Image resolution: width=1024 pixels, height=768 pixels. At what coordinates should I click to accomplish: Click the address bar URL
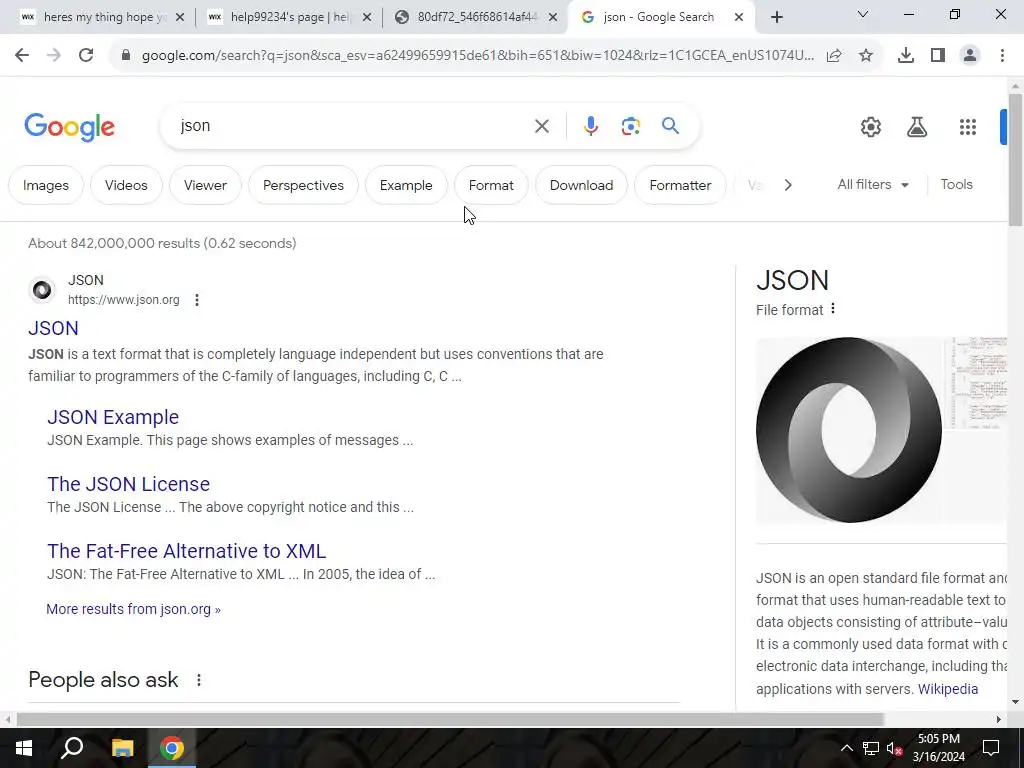(x=477, y=56)
